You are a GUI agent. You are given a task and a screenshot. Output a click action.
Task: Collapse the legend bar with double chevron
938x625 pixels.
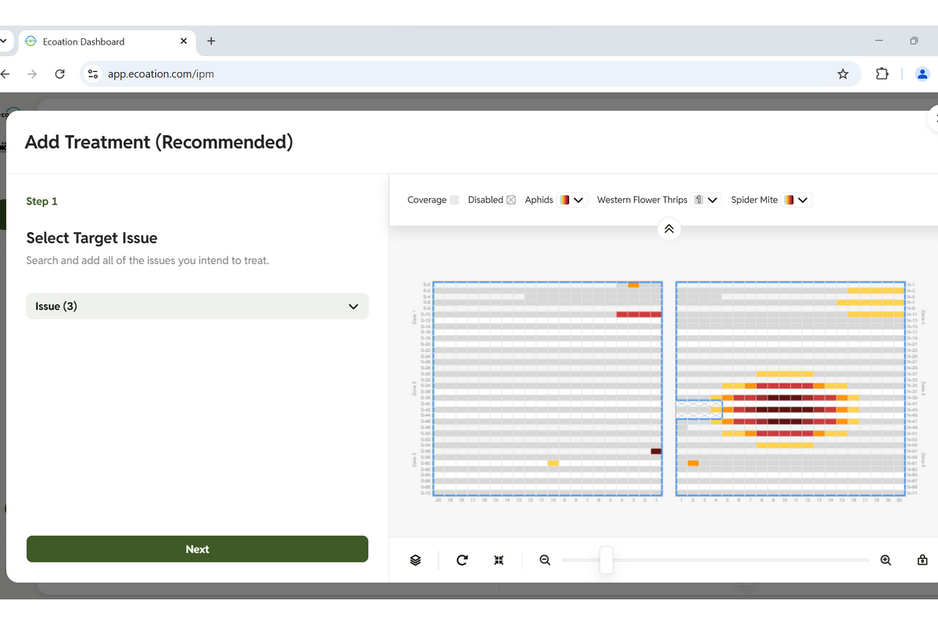tap(669, 229)
